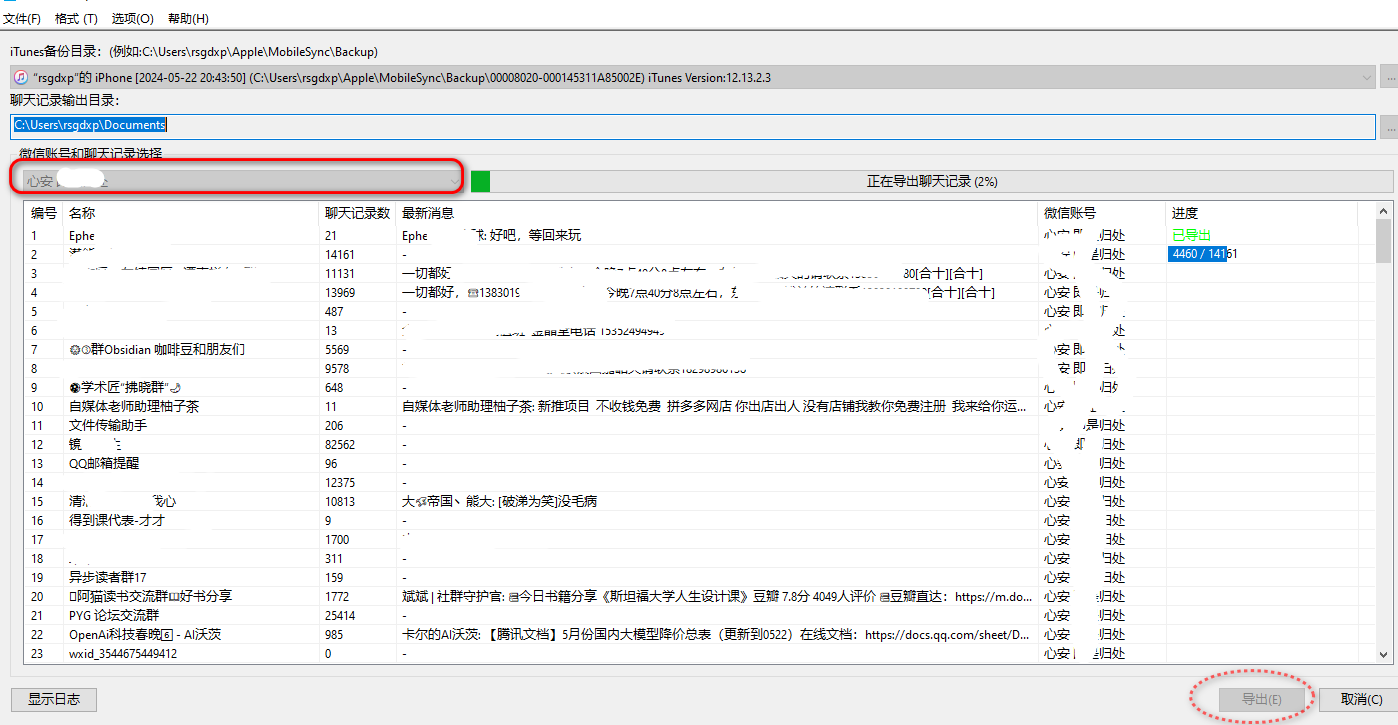This screenshot has width=1398, height=725.
Task: Select the QQ邮箱提醒 row
Action: click(x=700, y=463)
